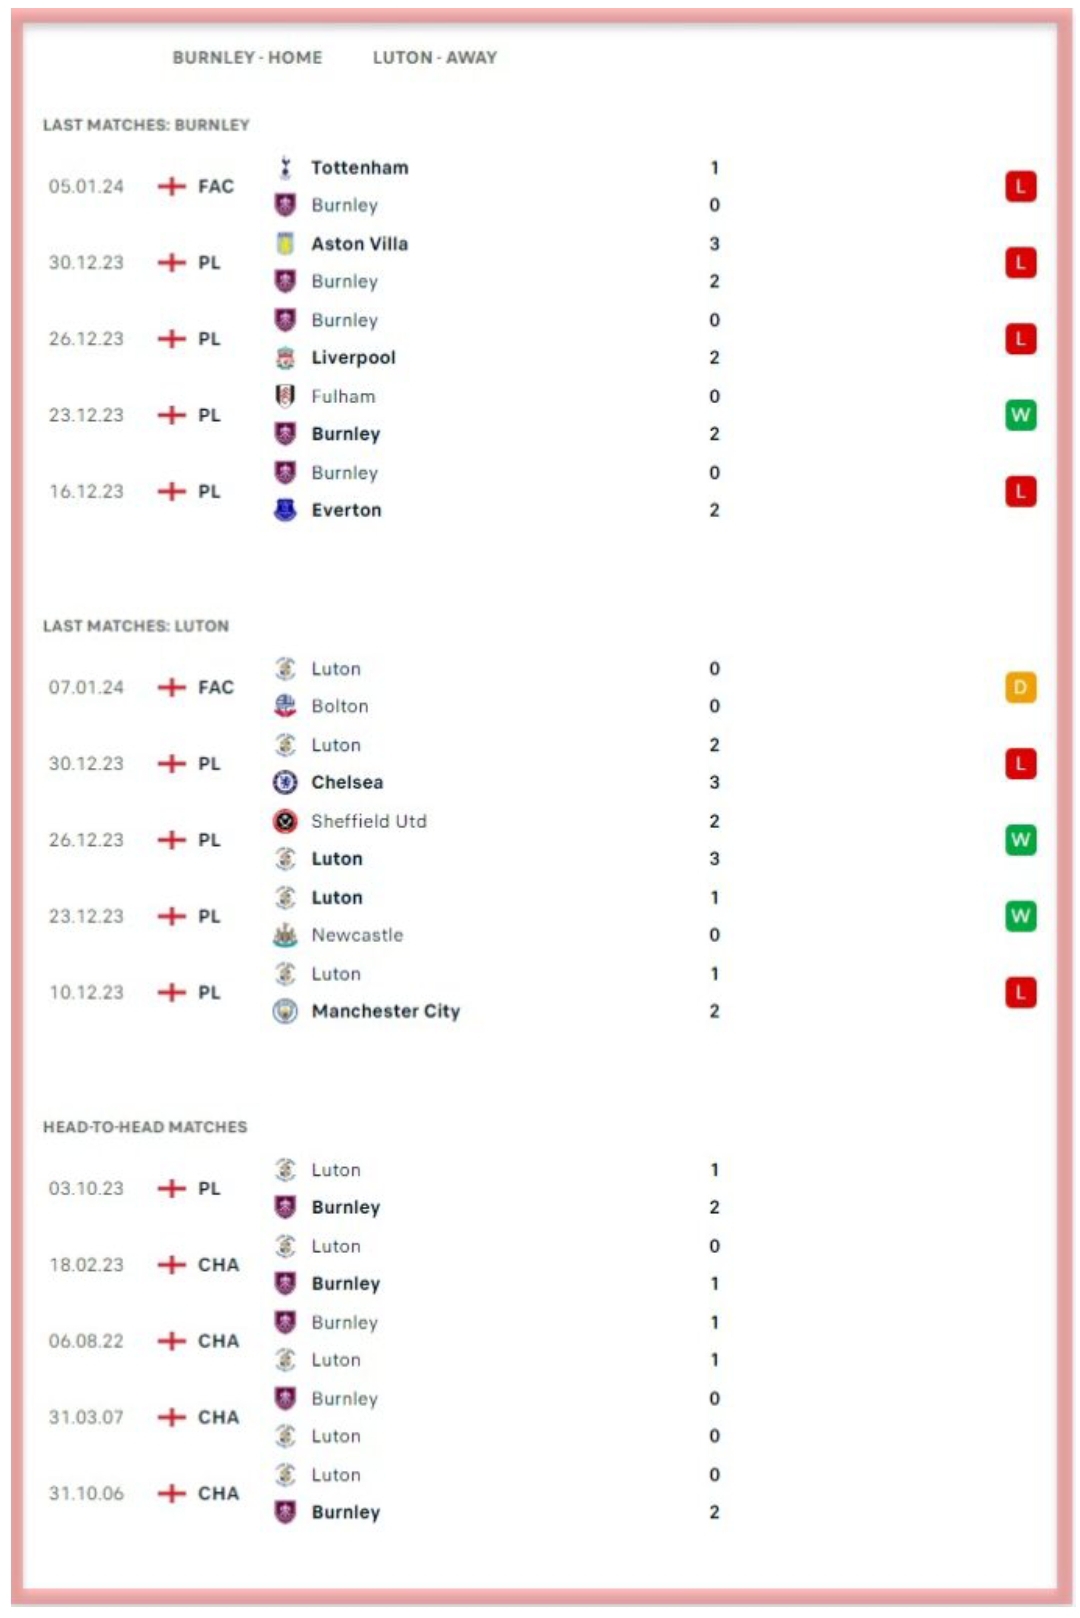Click the win badge for Fulham match
The image size is (1080, 1618).
pos(1020,415)
